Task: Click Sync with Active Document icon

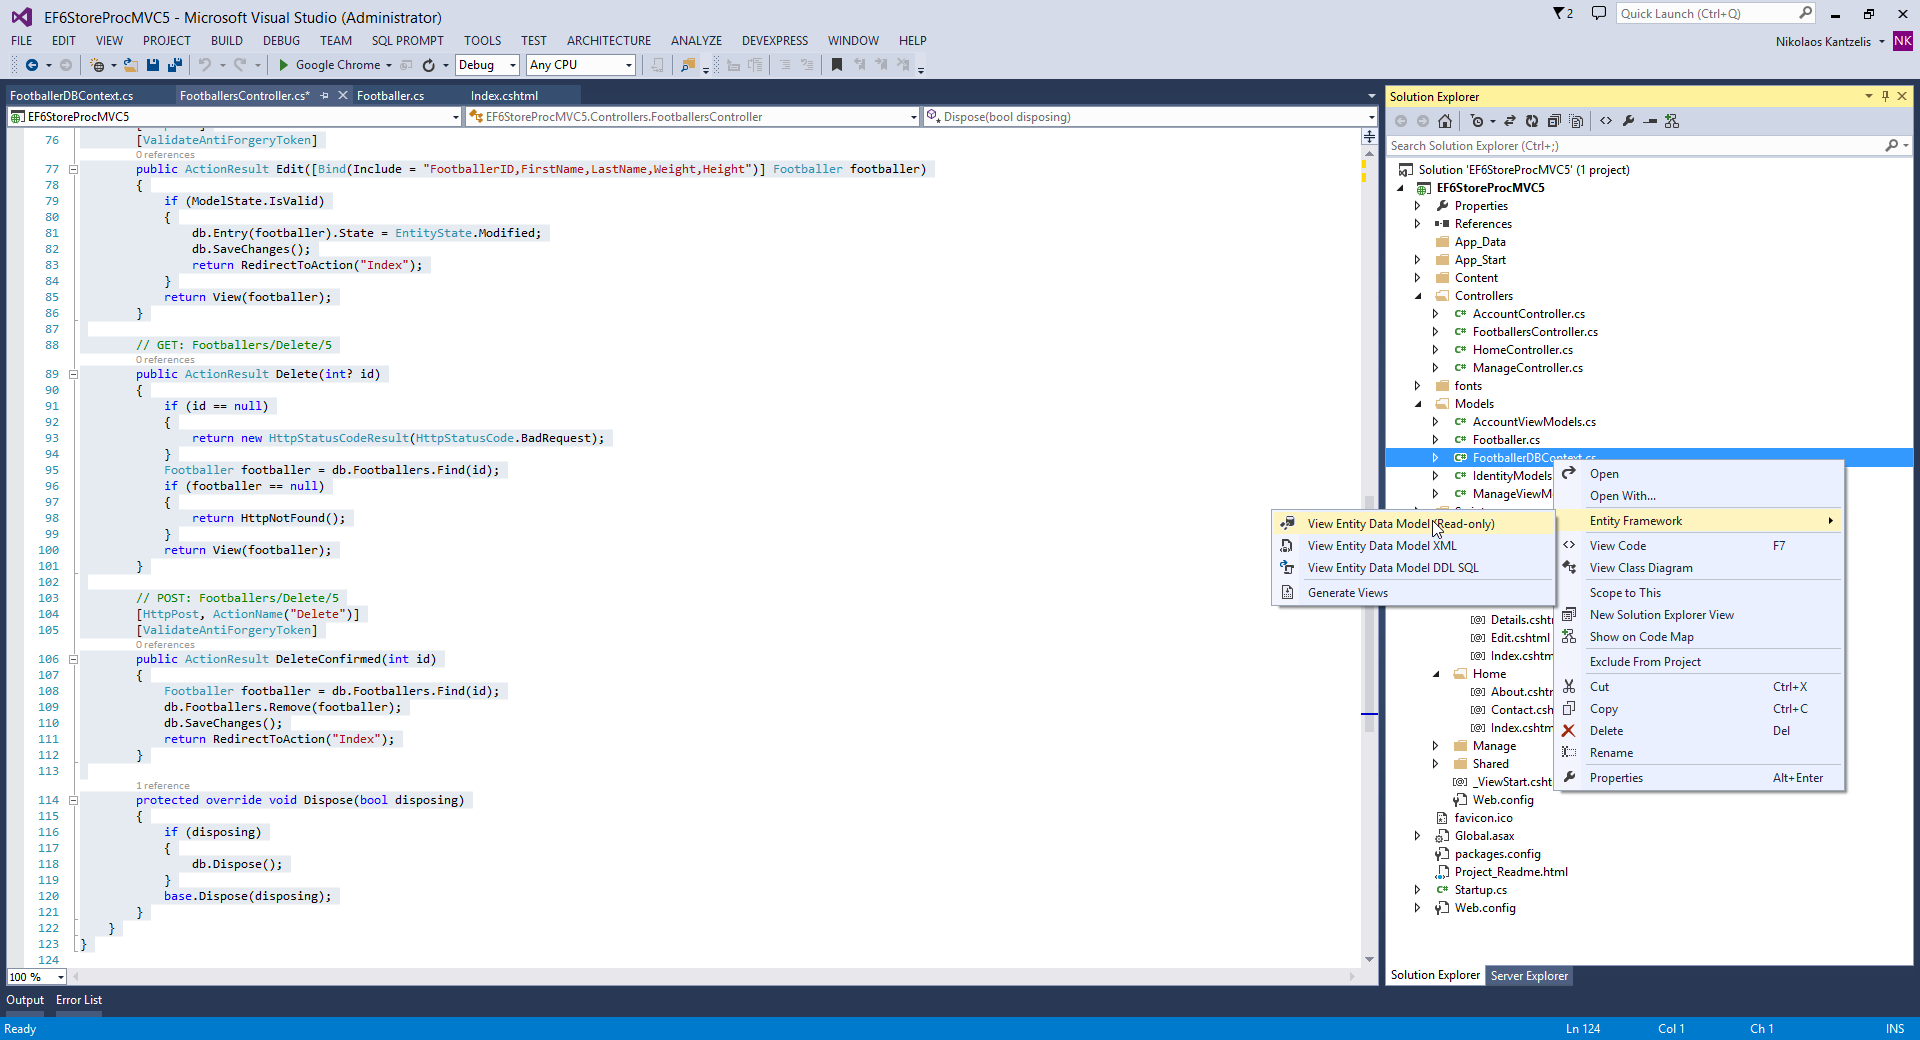Action: [1510, 121]
